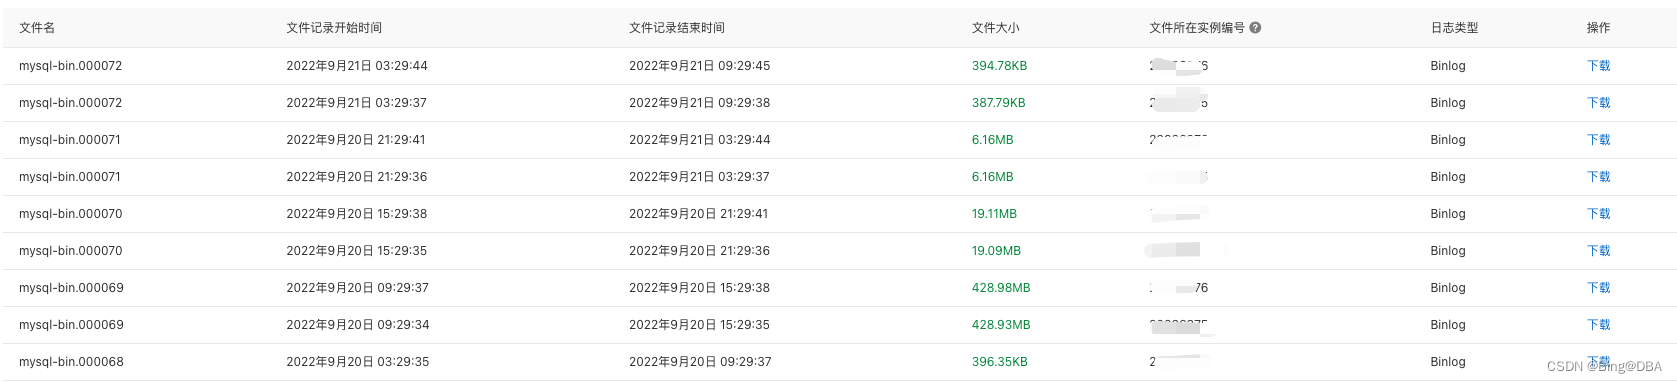Download the 19.11MB mysql-bin.000070 file
This screenshot has width=1677, height=383.
tap(1598, 214)
